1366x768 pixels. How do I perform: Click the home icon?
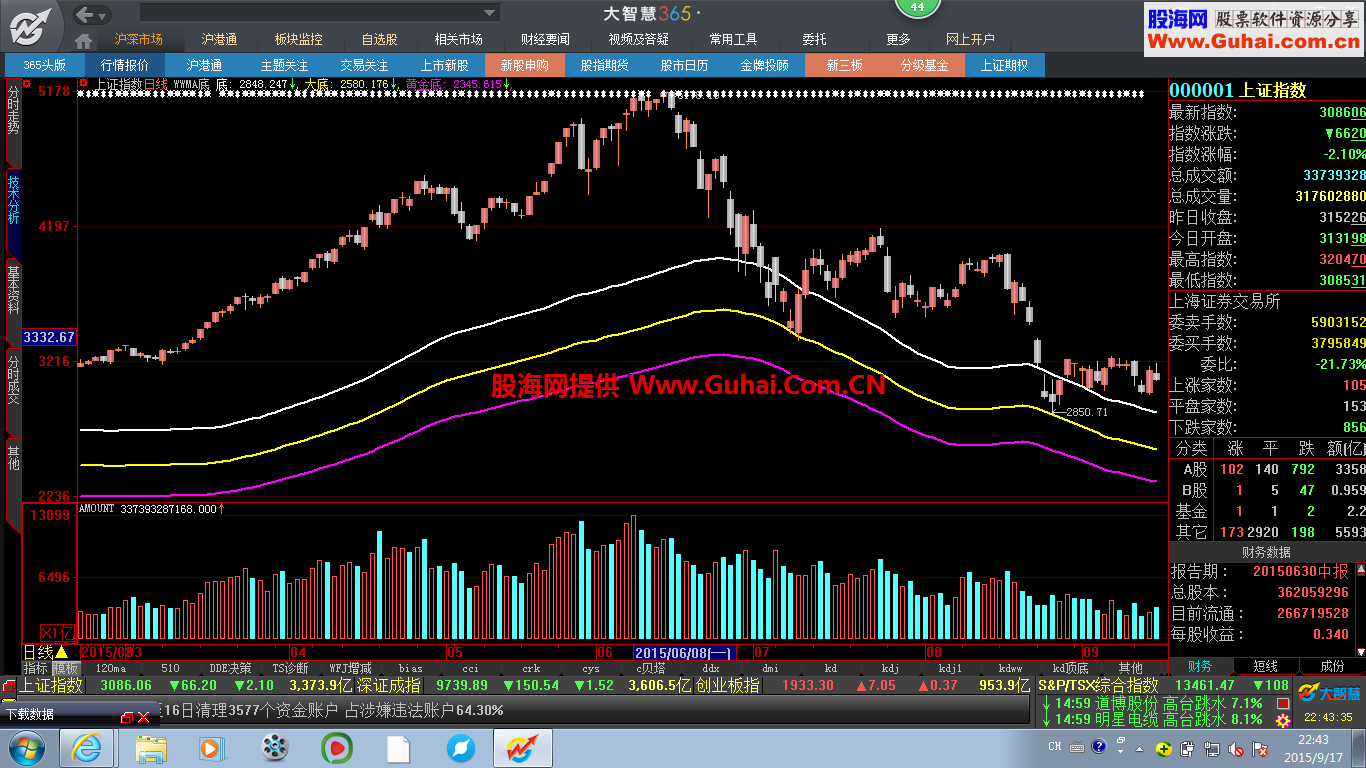(x=84, y=40)
